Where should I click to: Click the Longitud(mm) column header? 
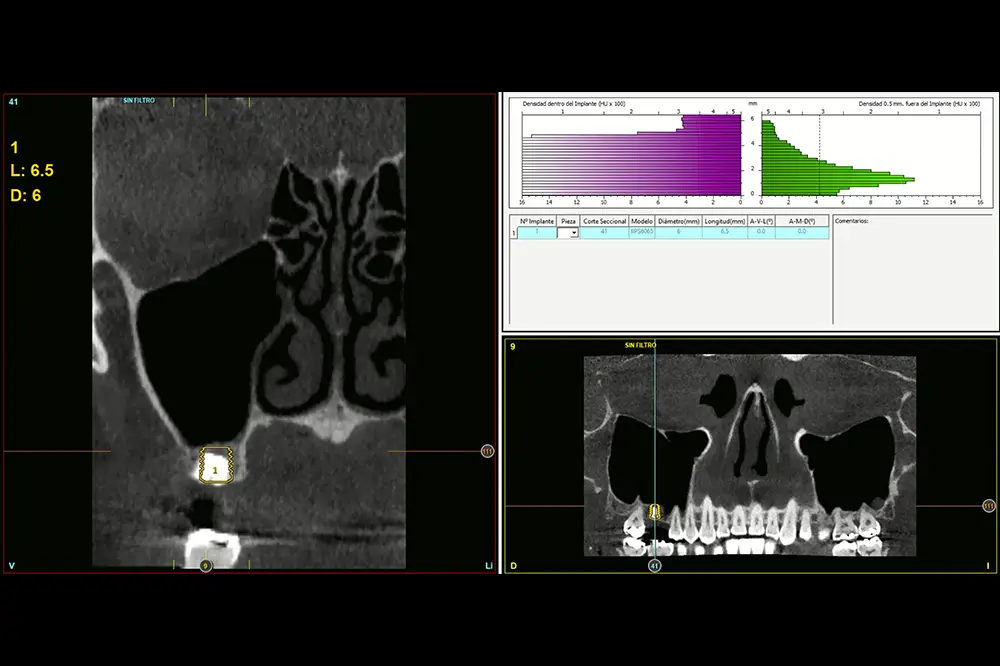[x=724, y=220]
